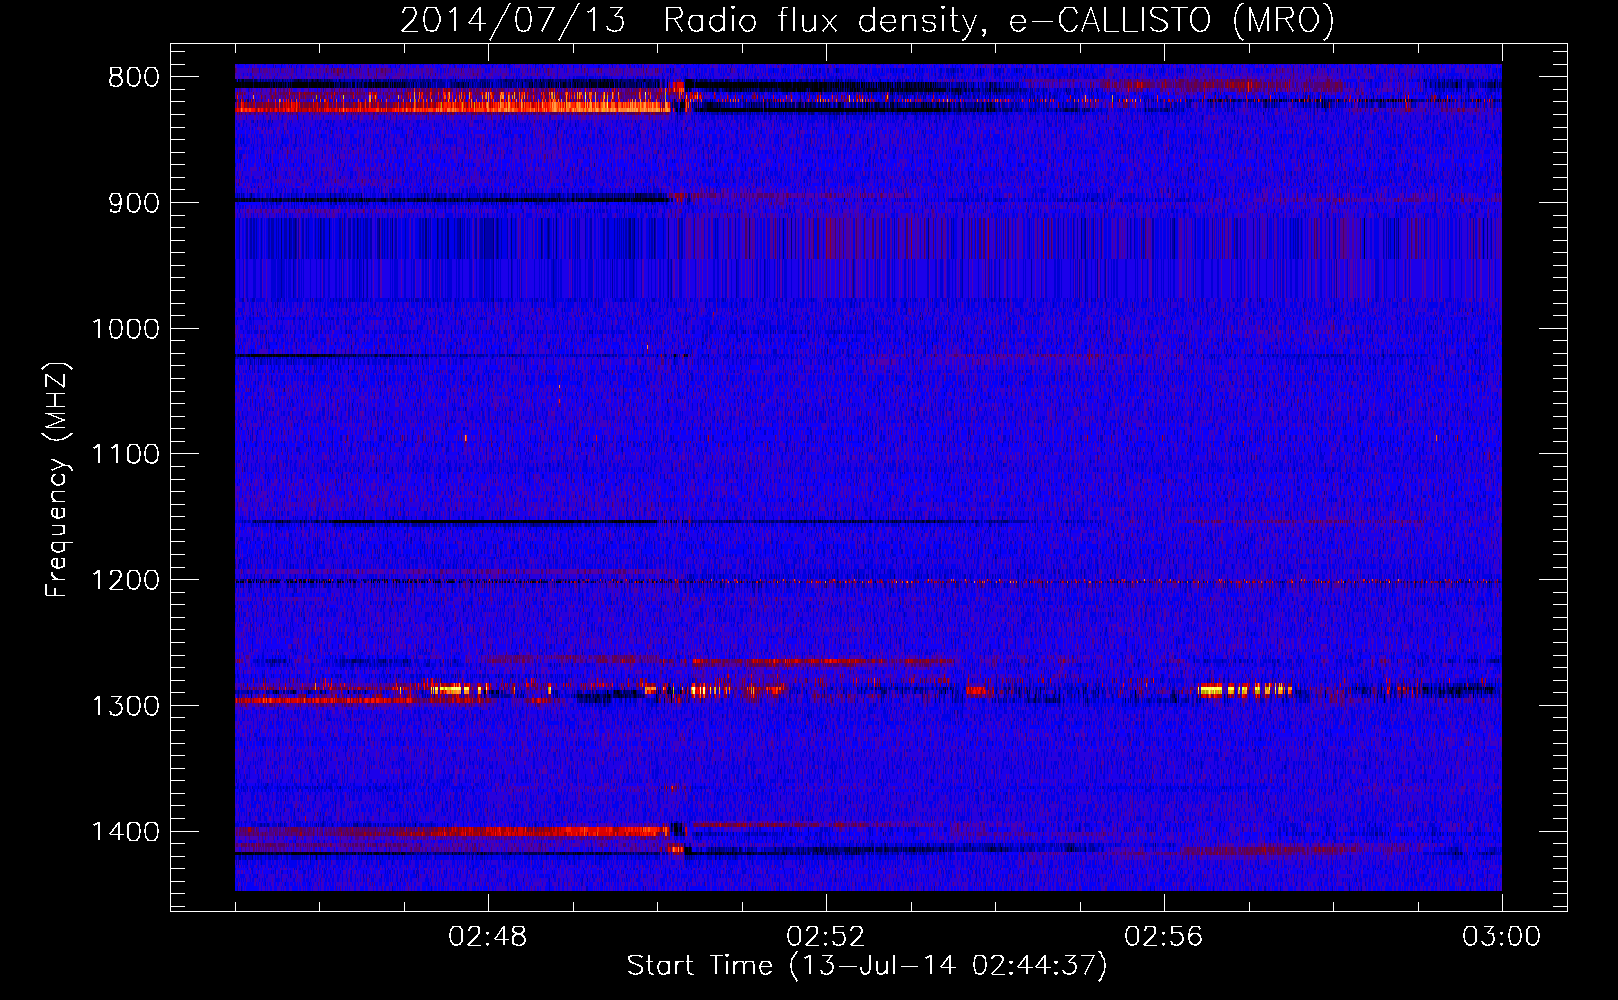1618x1000 pixels.
Task: Click the 02:48 time tick label
Action: pos(488,937)
